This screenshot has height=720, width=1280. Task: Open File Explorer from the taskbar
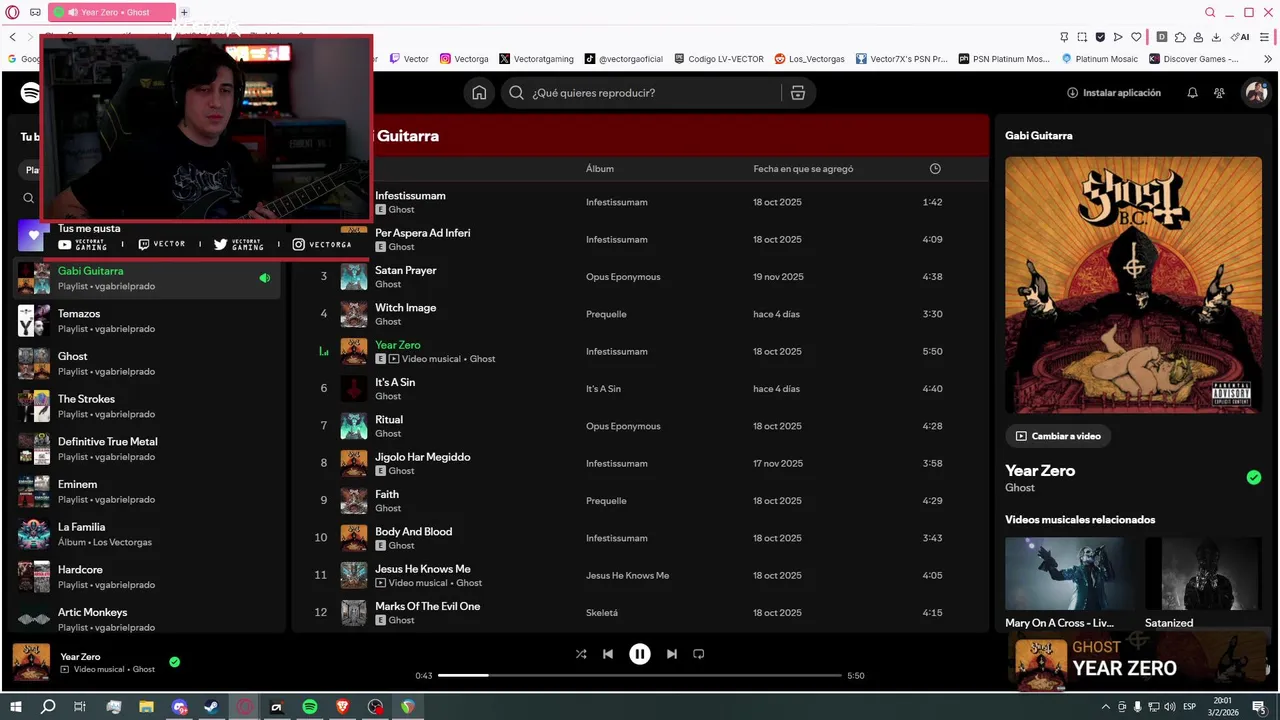(146, 707)
